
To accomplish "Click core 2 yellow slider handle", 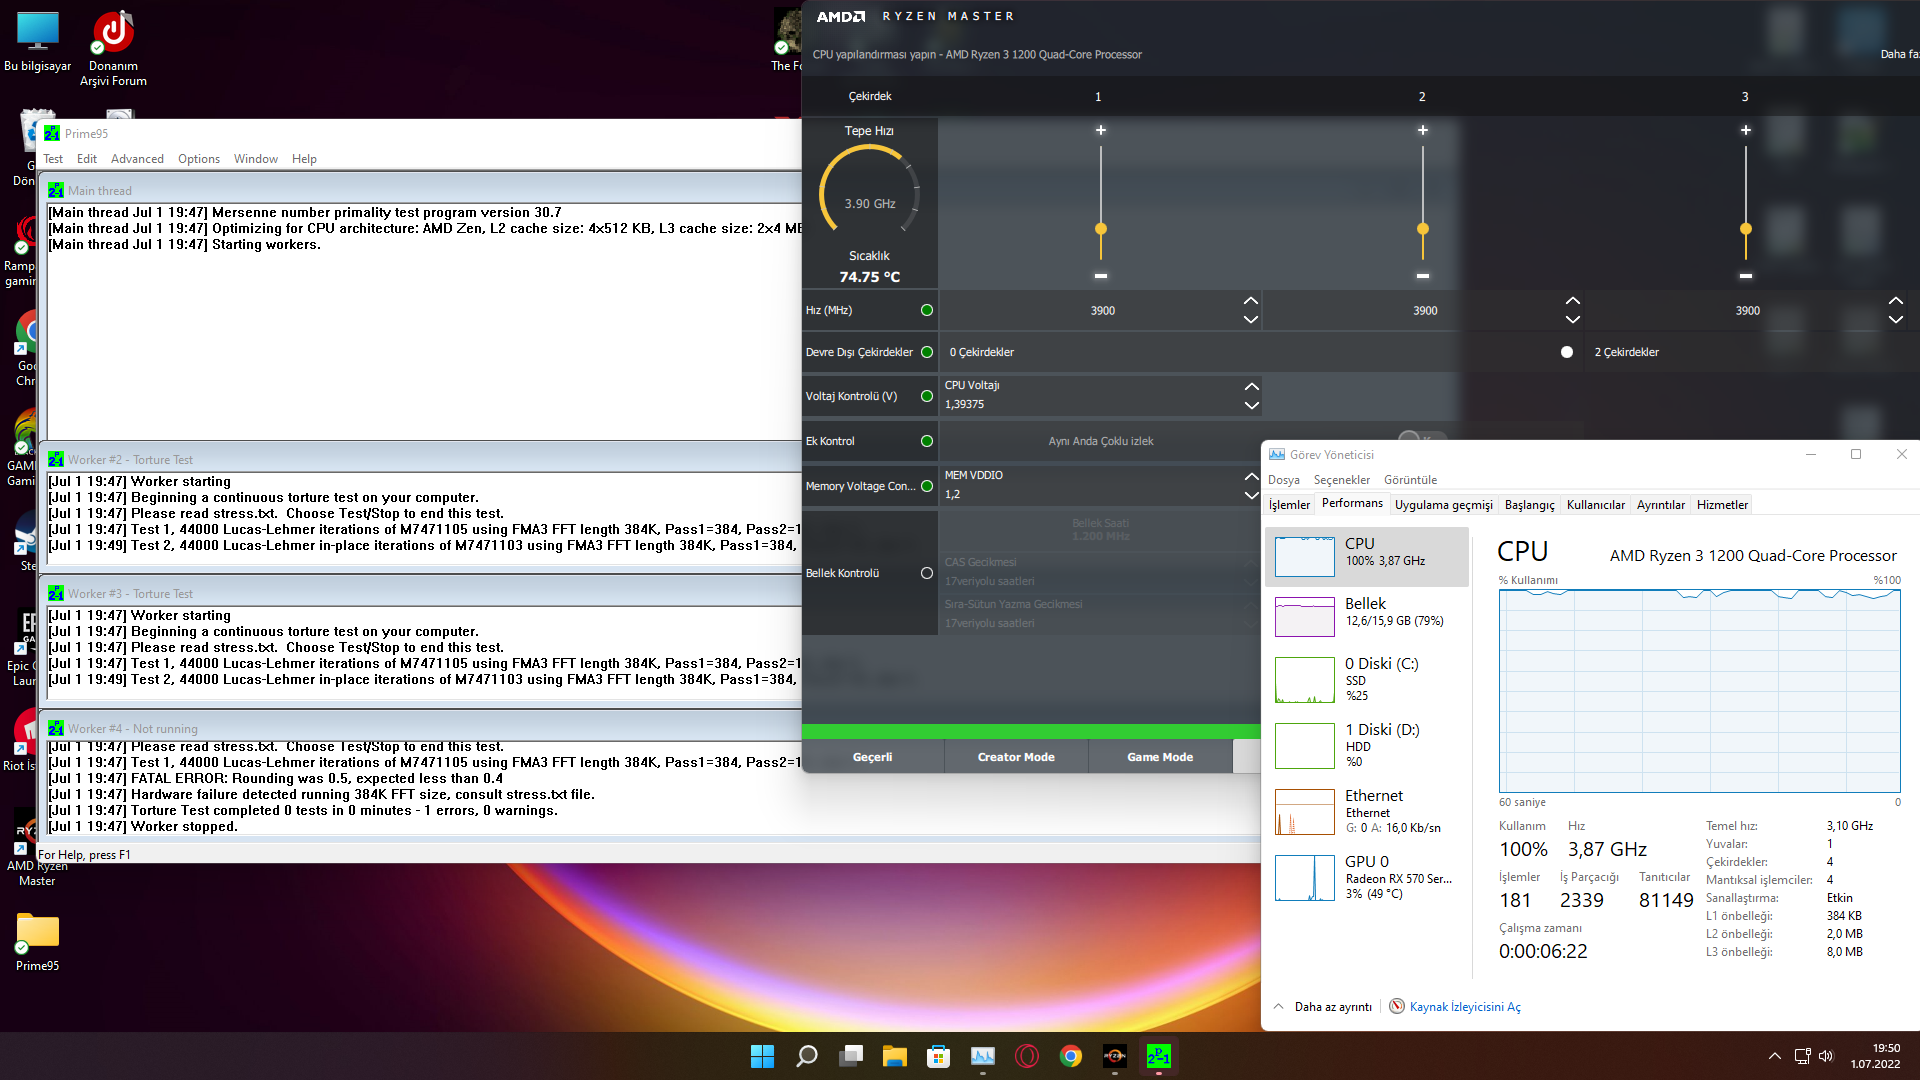I will click(1423, 229).
